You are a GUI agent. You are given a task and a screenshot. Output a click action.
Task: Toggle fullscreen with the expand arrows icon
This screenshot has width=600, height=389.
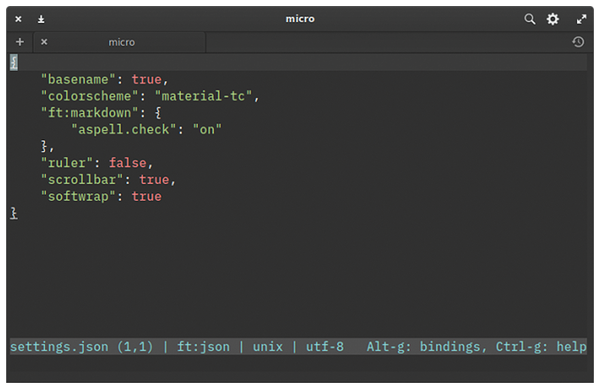pos(582,19)
